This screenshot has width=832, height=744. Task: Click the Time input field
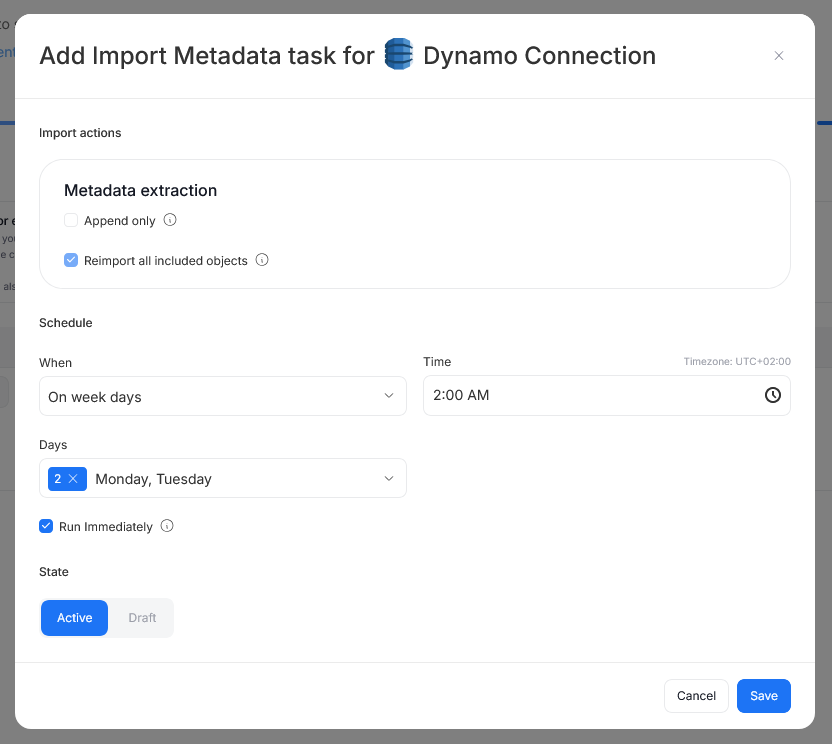[606, 395]
